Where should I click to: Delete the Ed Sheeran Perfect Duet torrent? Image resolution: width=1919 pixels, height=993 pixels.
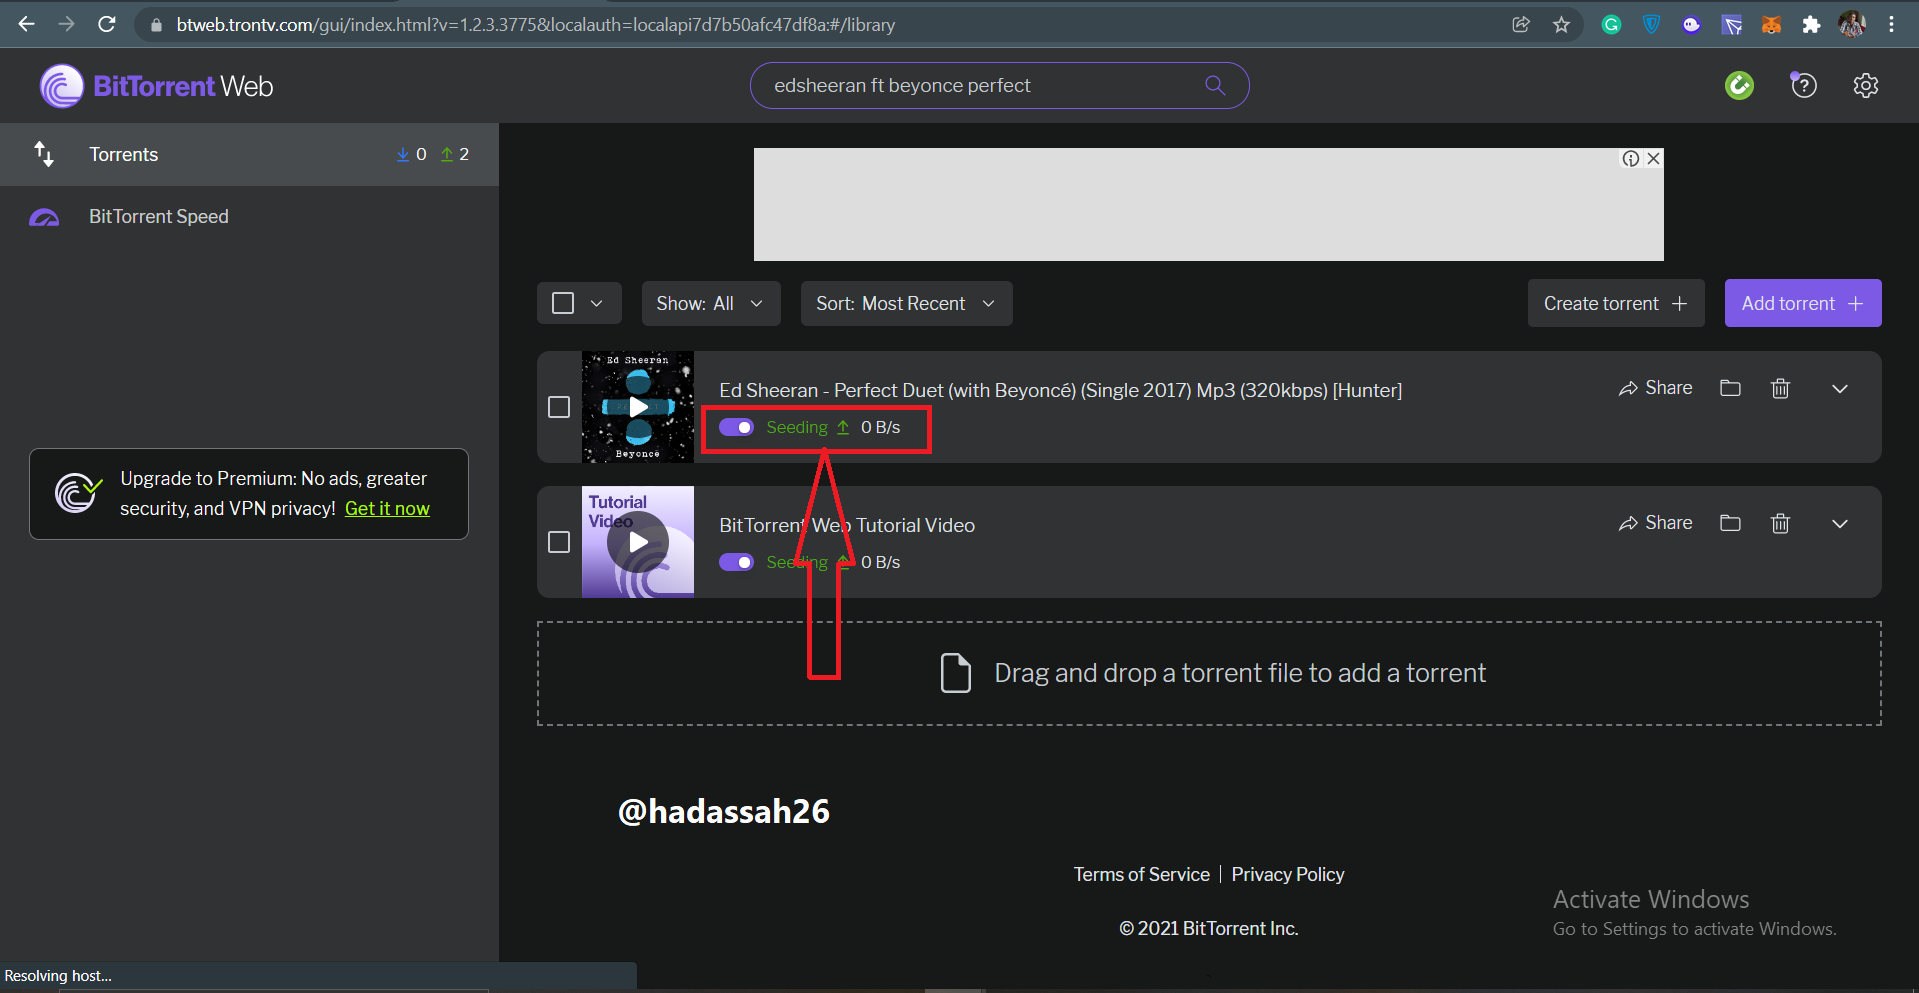point(1780,388)
